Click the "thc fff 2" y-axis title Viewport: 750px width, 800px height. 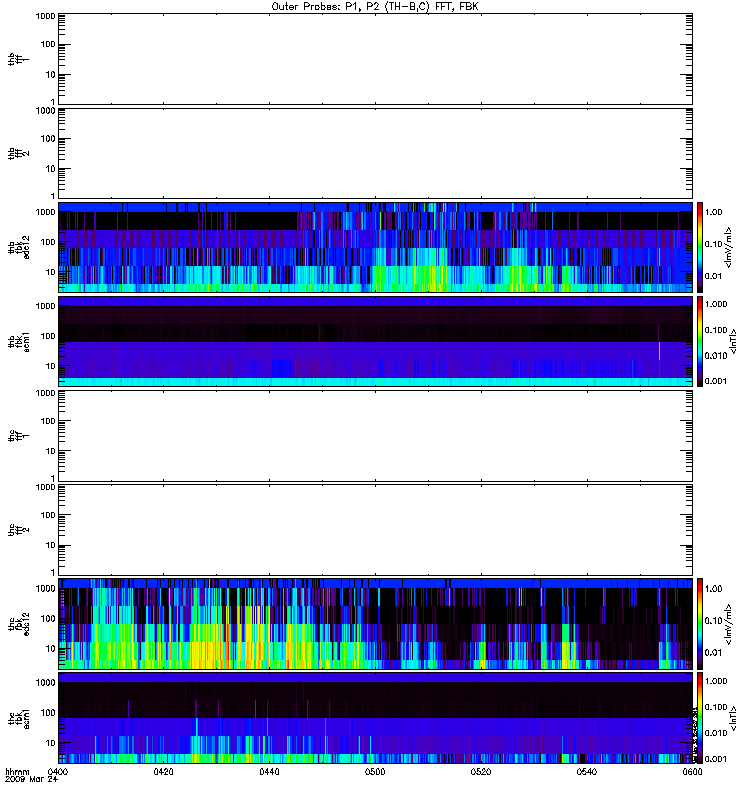[x=18, y=530]
